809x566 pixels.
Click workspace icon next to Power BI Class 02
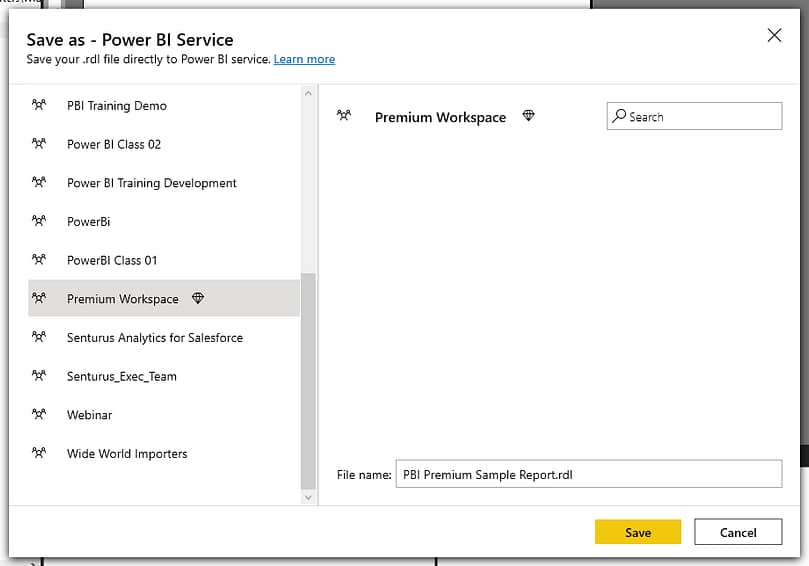tap(39, 143)
